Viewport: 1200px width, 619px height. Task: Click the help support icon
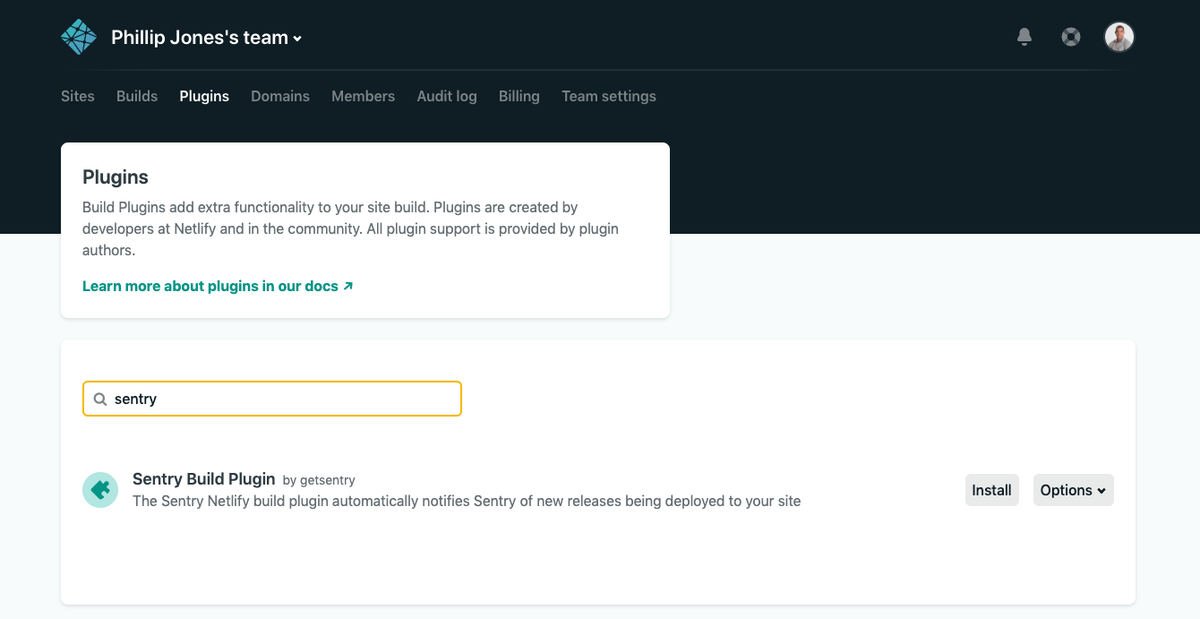pos(1070,35)
